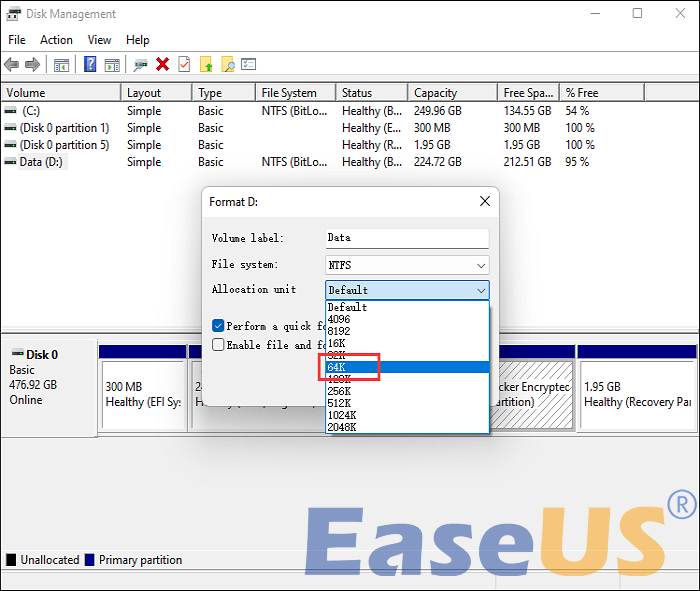Click the Back arrow toolbar icon

[12, 65]
